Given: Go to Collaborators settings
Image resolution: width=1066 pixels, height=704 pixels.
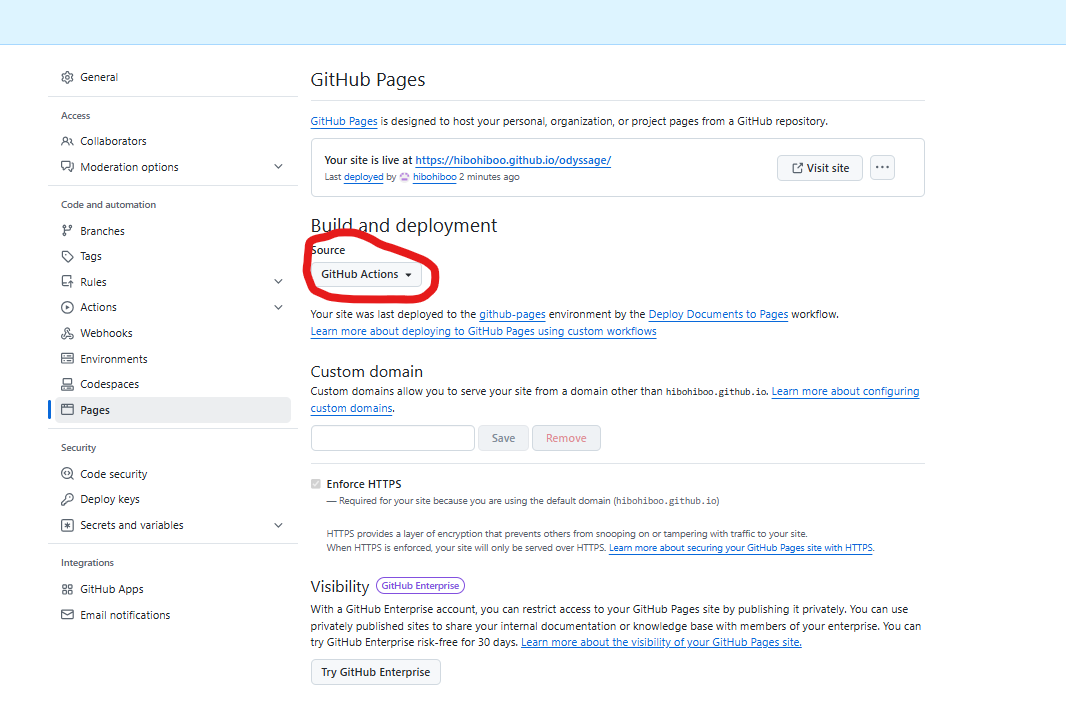Looking at the screenshot, I should click(x=114, y=141).
